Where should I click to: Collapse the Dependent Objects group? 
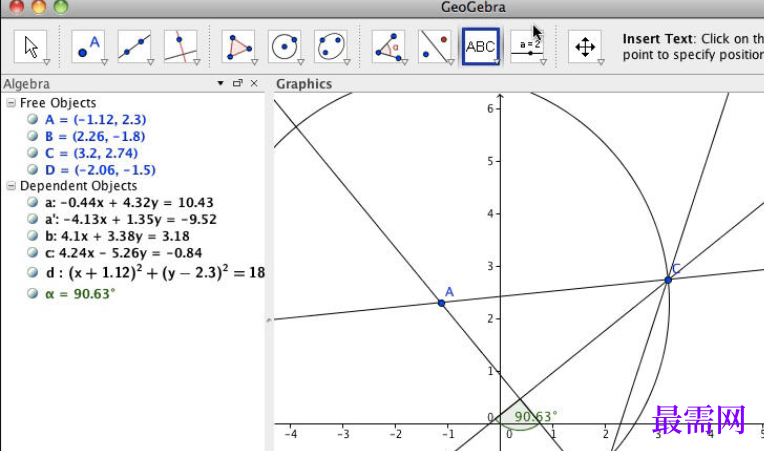click(x=11, y=186)
